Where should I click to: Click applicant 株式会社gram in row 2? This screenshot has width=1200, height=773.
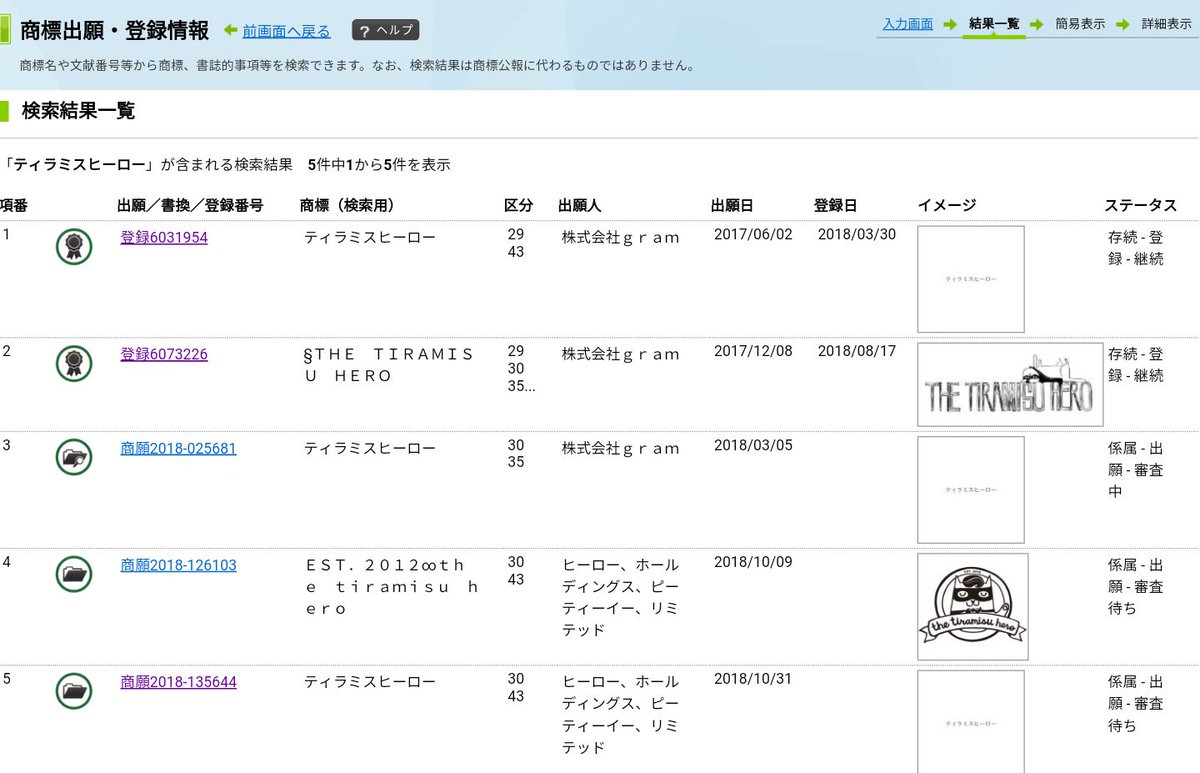[x=620, y=355]
